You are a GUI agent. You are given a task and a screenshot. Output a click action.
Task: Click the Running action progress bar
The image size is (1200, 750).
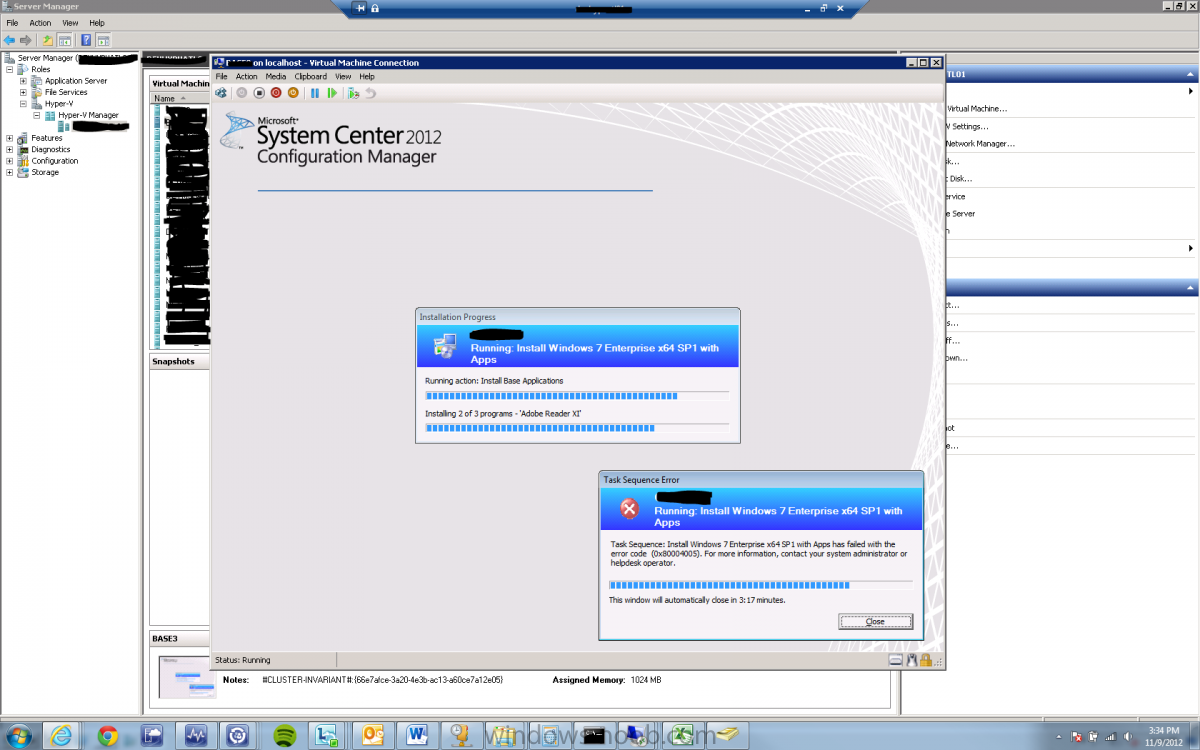click(x=577, y=396)
